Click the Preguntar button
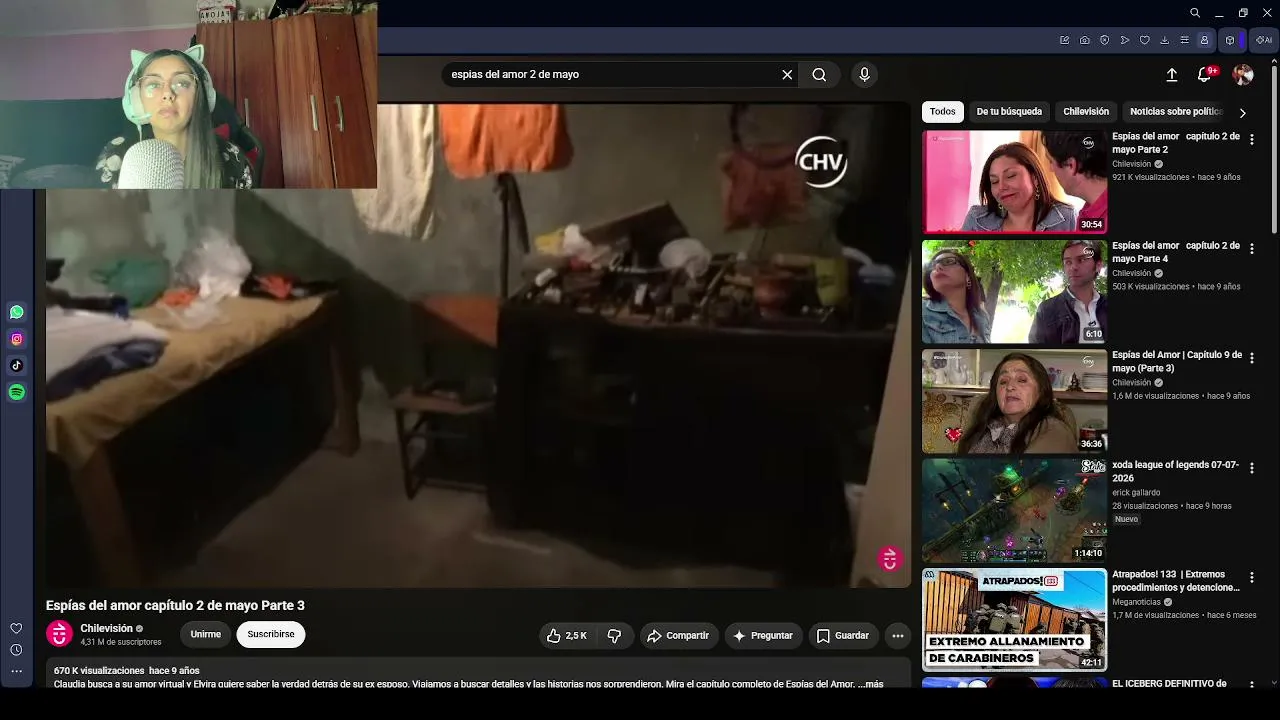This screenshot has width=1280, height=720. 763,635
